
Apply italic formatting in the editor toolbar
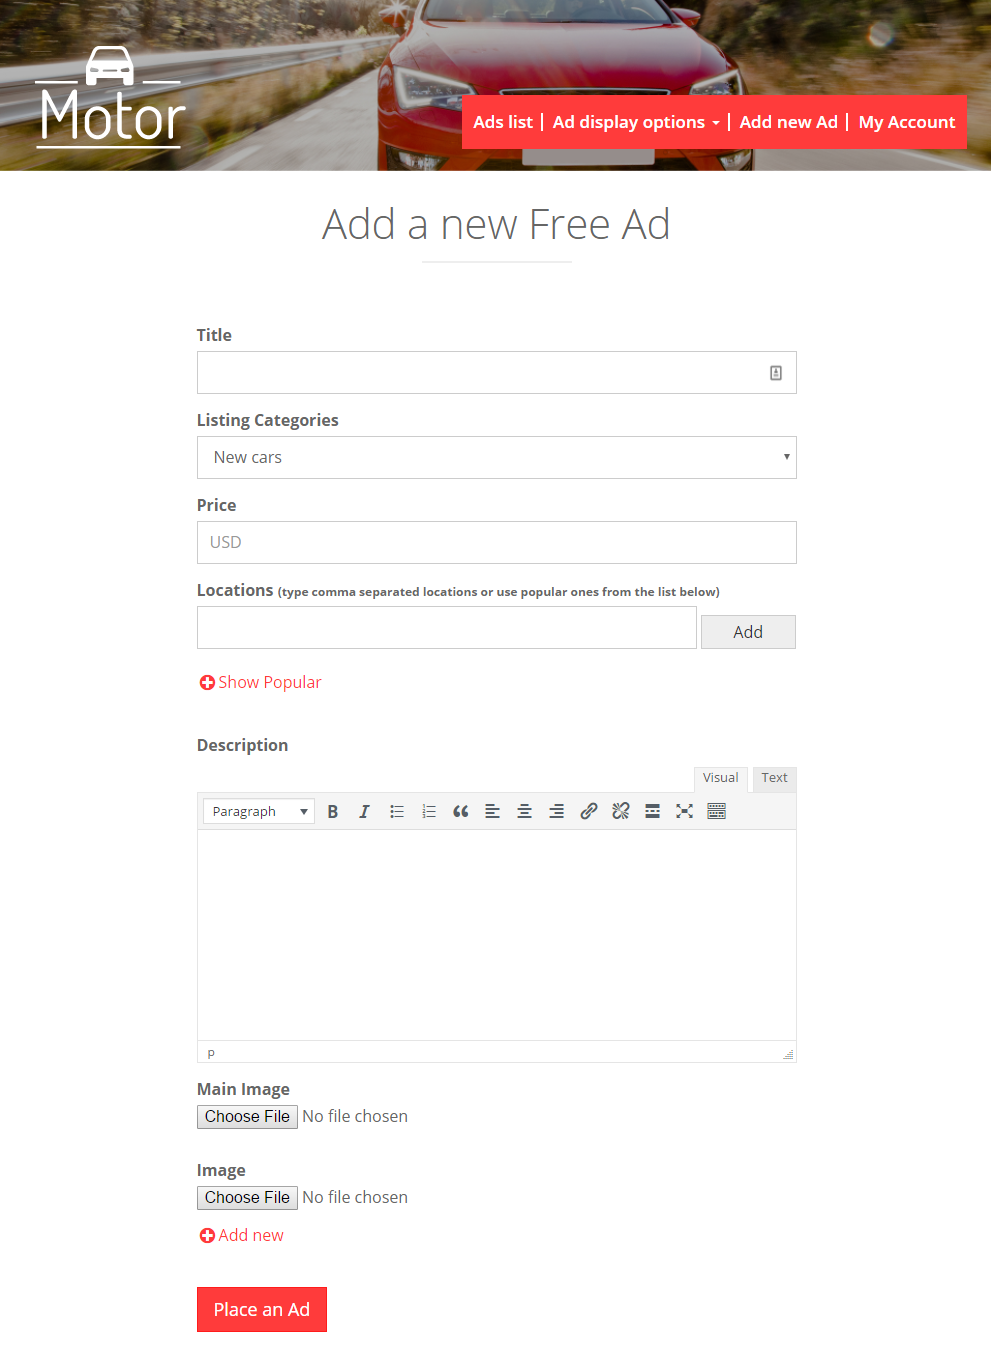click(x=364, y=811)
